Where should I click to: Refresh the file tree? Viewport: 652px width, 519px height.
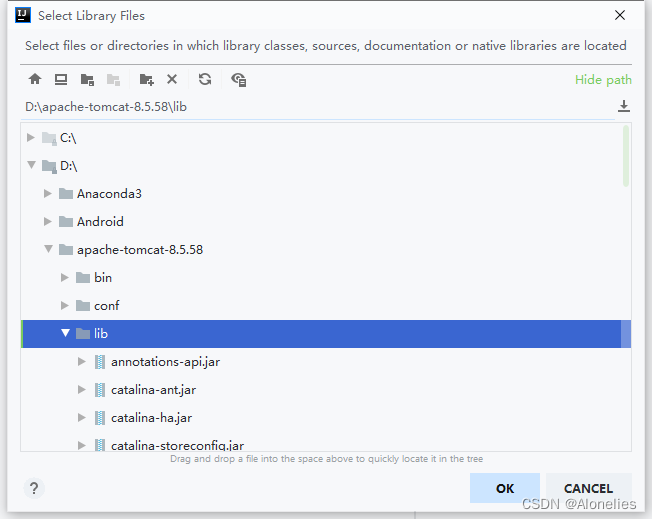205,79
